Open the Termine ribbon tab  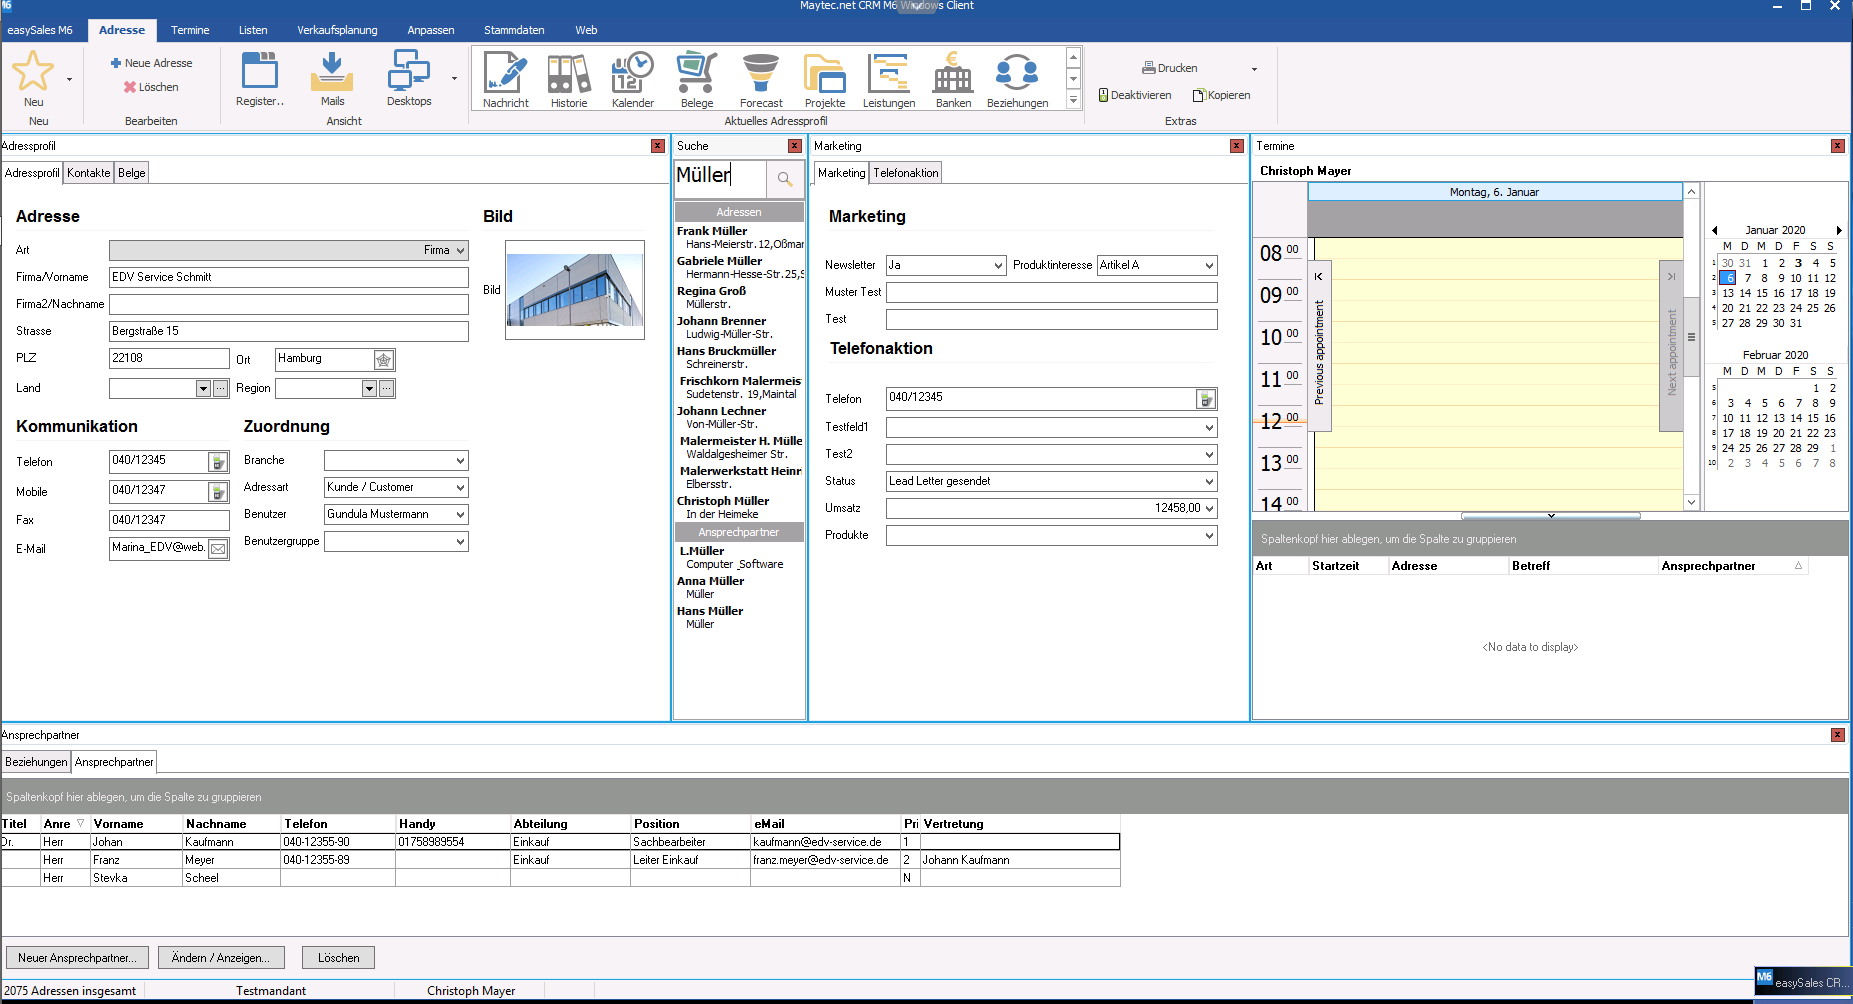coord(190,30)
